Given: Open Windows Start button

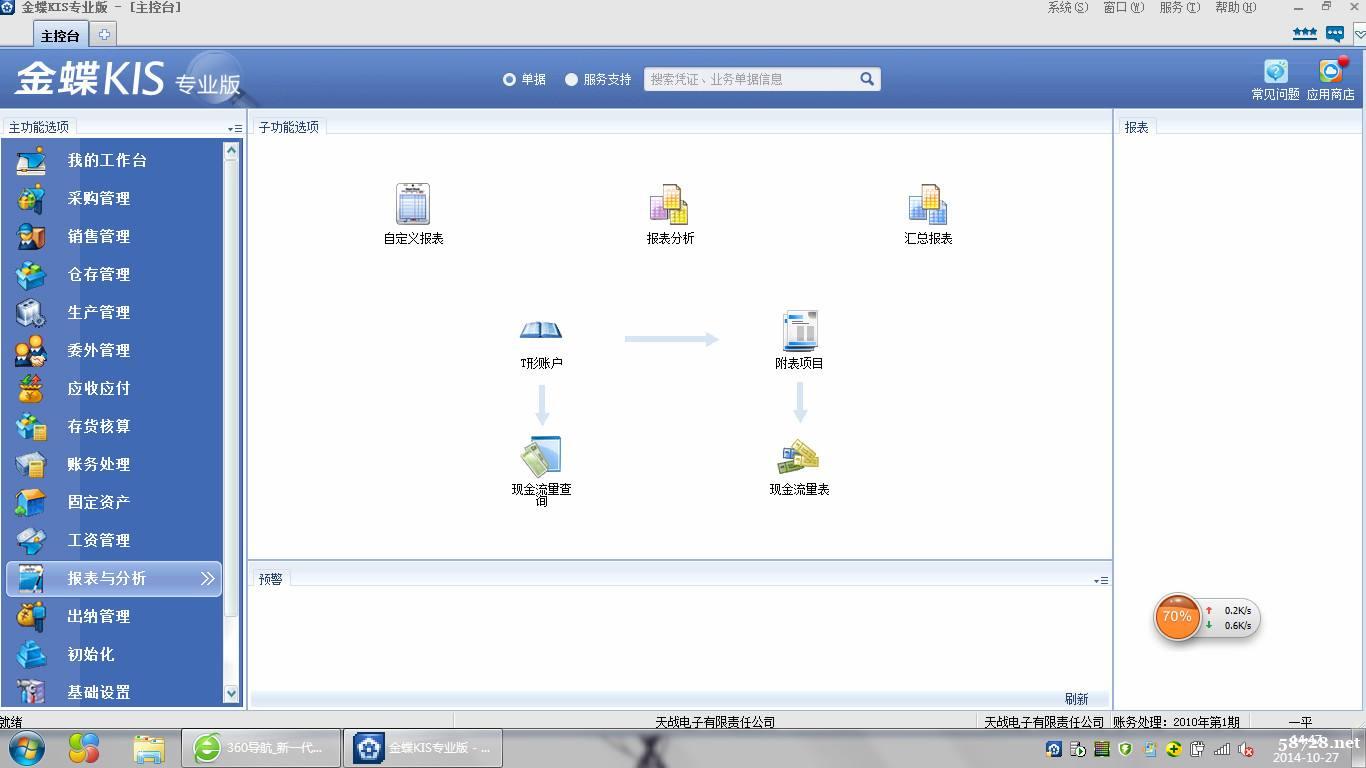Looking at the screenshot, I should pyautogui.click(x=26, y=747).
